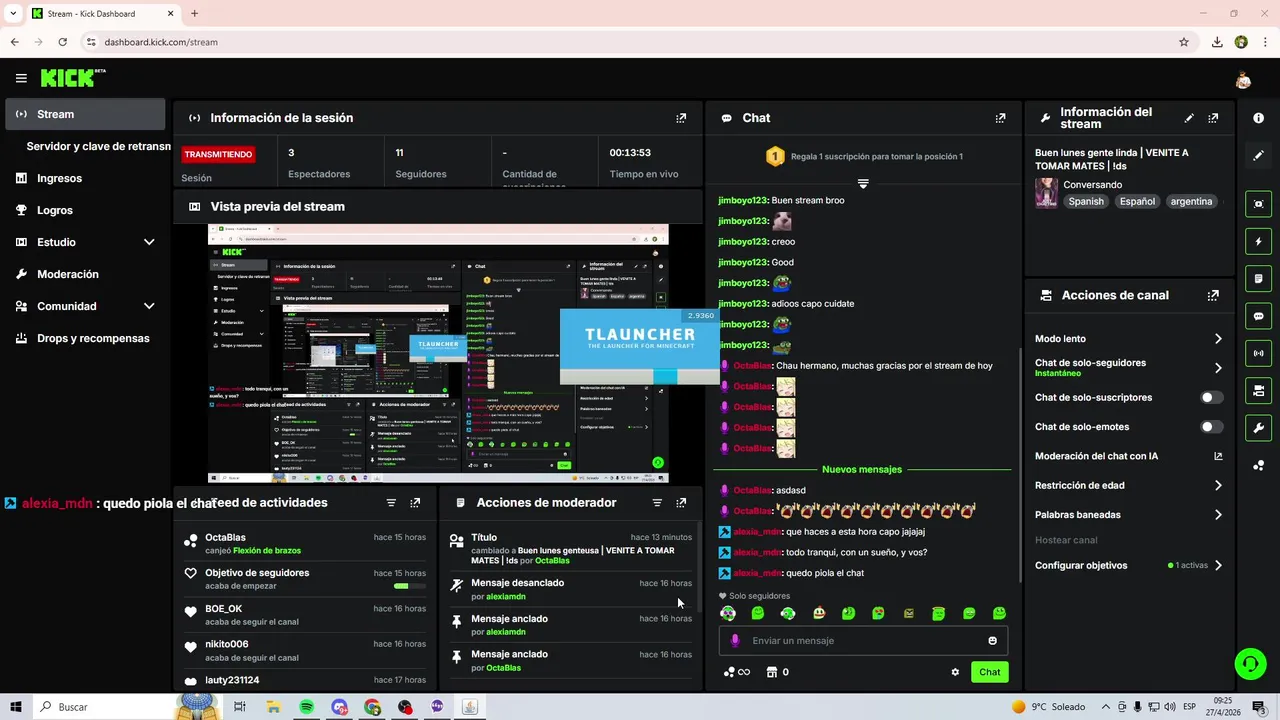Bookmark page with the star icon
The width and height of the screenshot is (1280, 720).
pyautogui.click(x=1184, y=42)
